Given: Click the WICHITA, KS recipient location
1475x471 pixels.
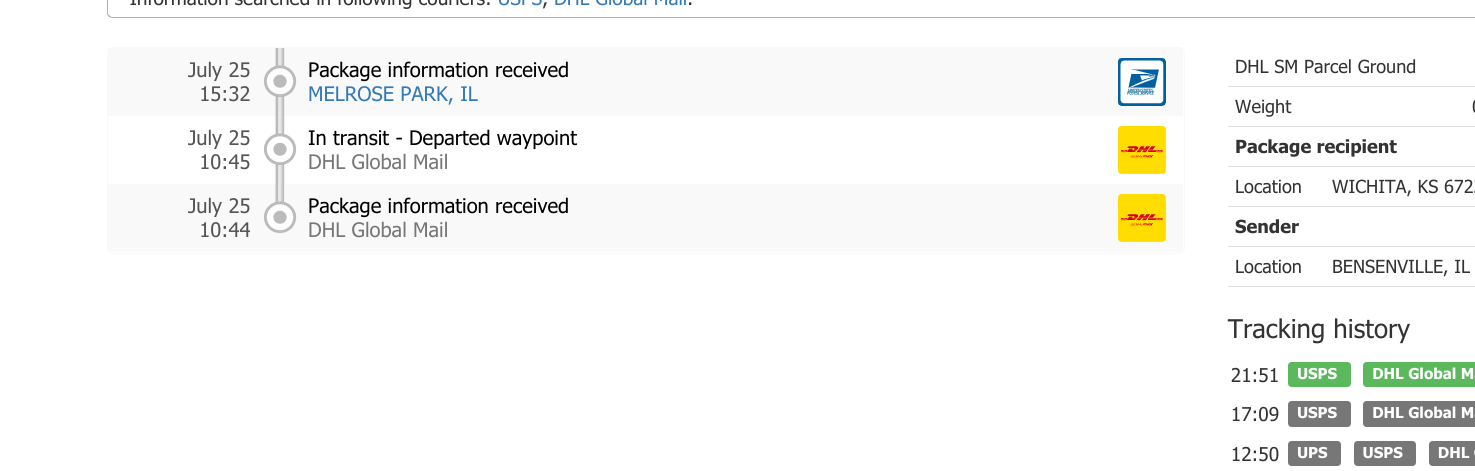Looking at the screenshot, I should tap(1402, 187).
